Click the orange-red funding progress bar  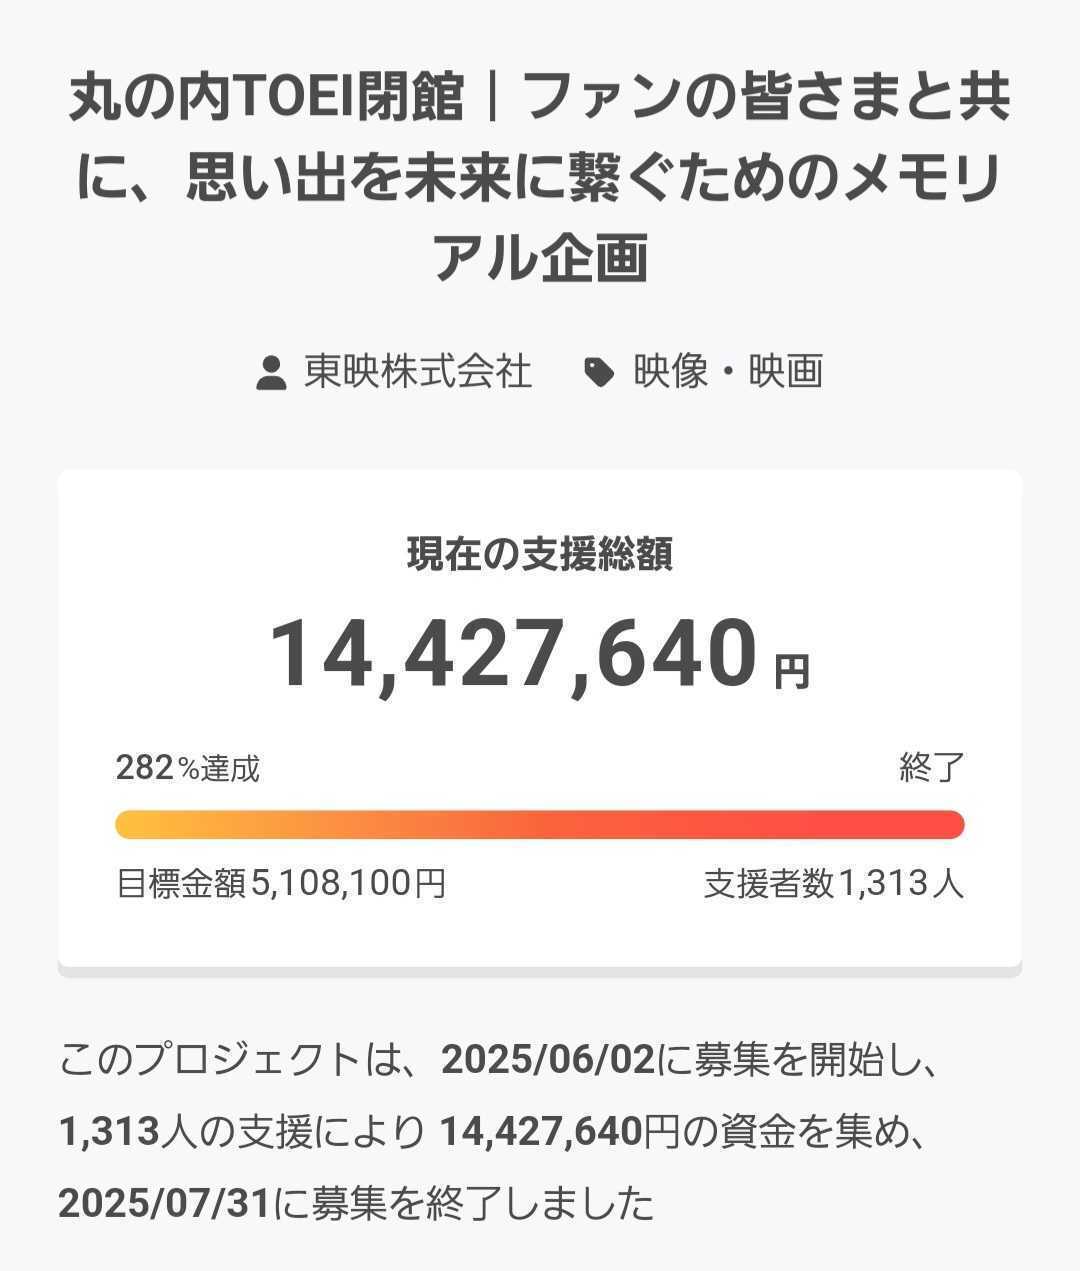point(540,825)
